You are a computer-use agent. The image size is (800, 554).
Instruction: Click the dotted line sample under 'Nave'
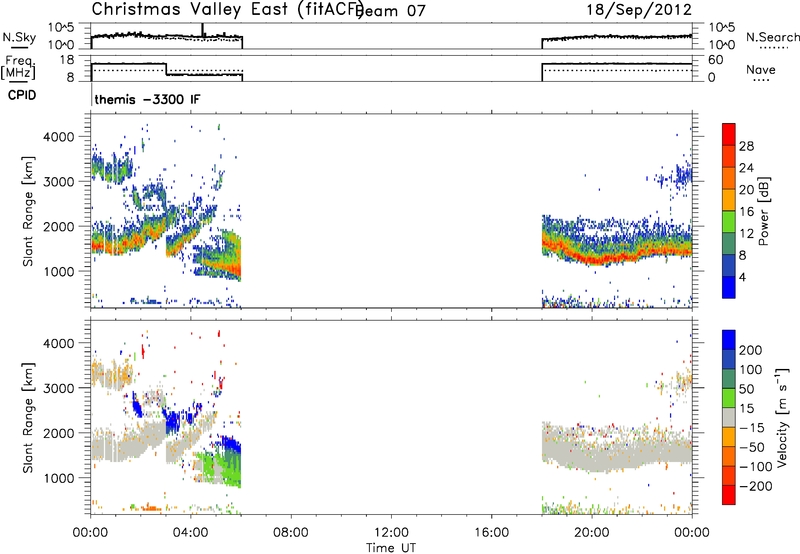coord(761,81)
